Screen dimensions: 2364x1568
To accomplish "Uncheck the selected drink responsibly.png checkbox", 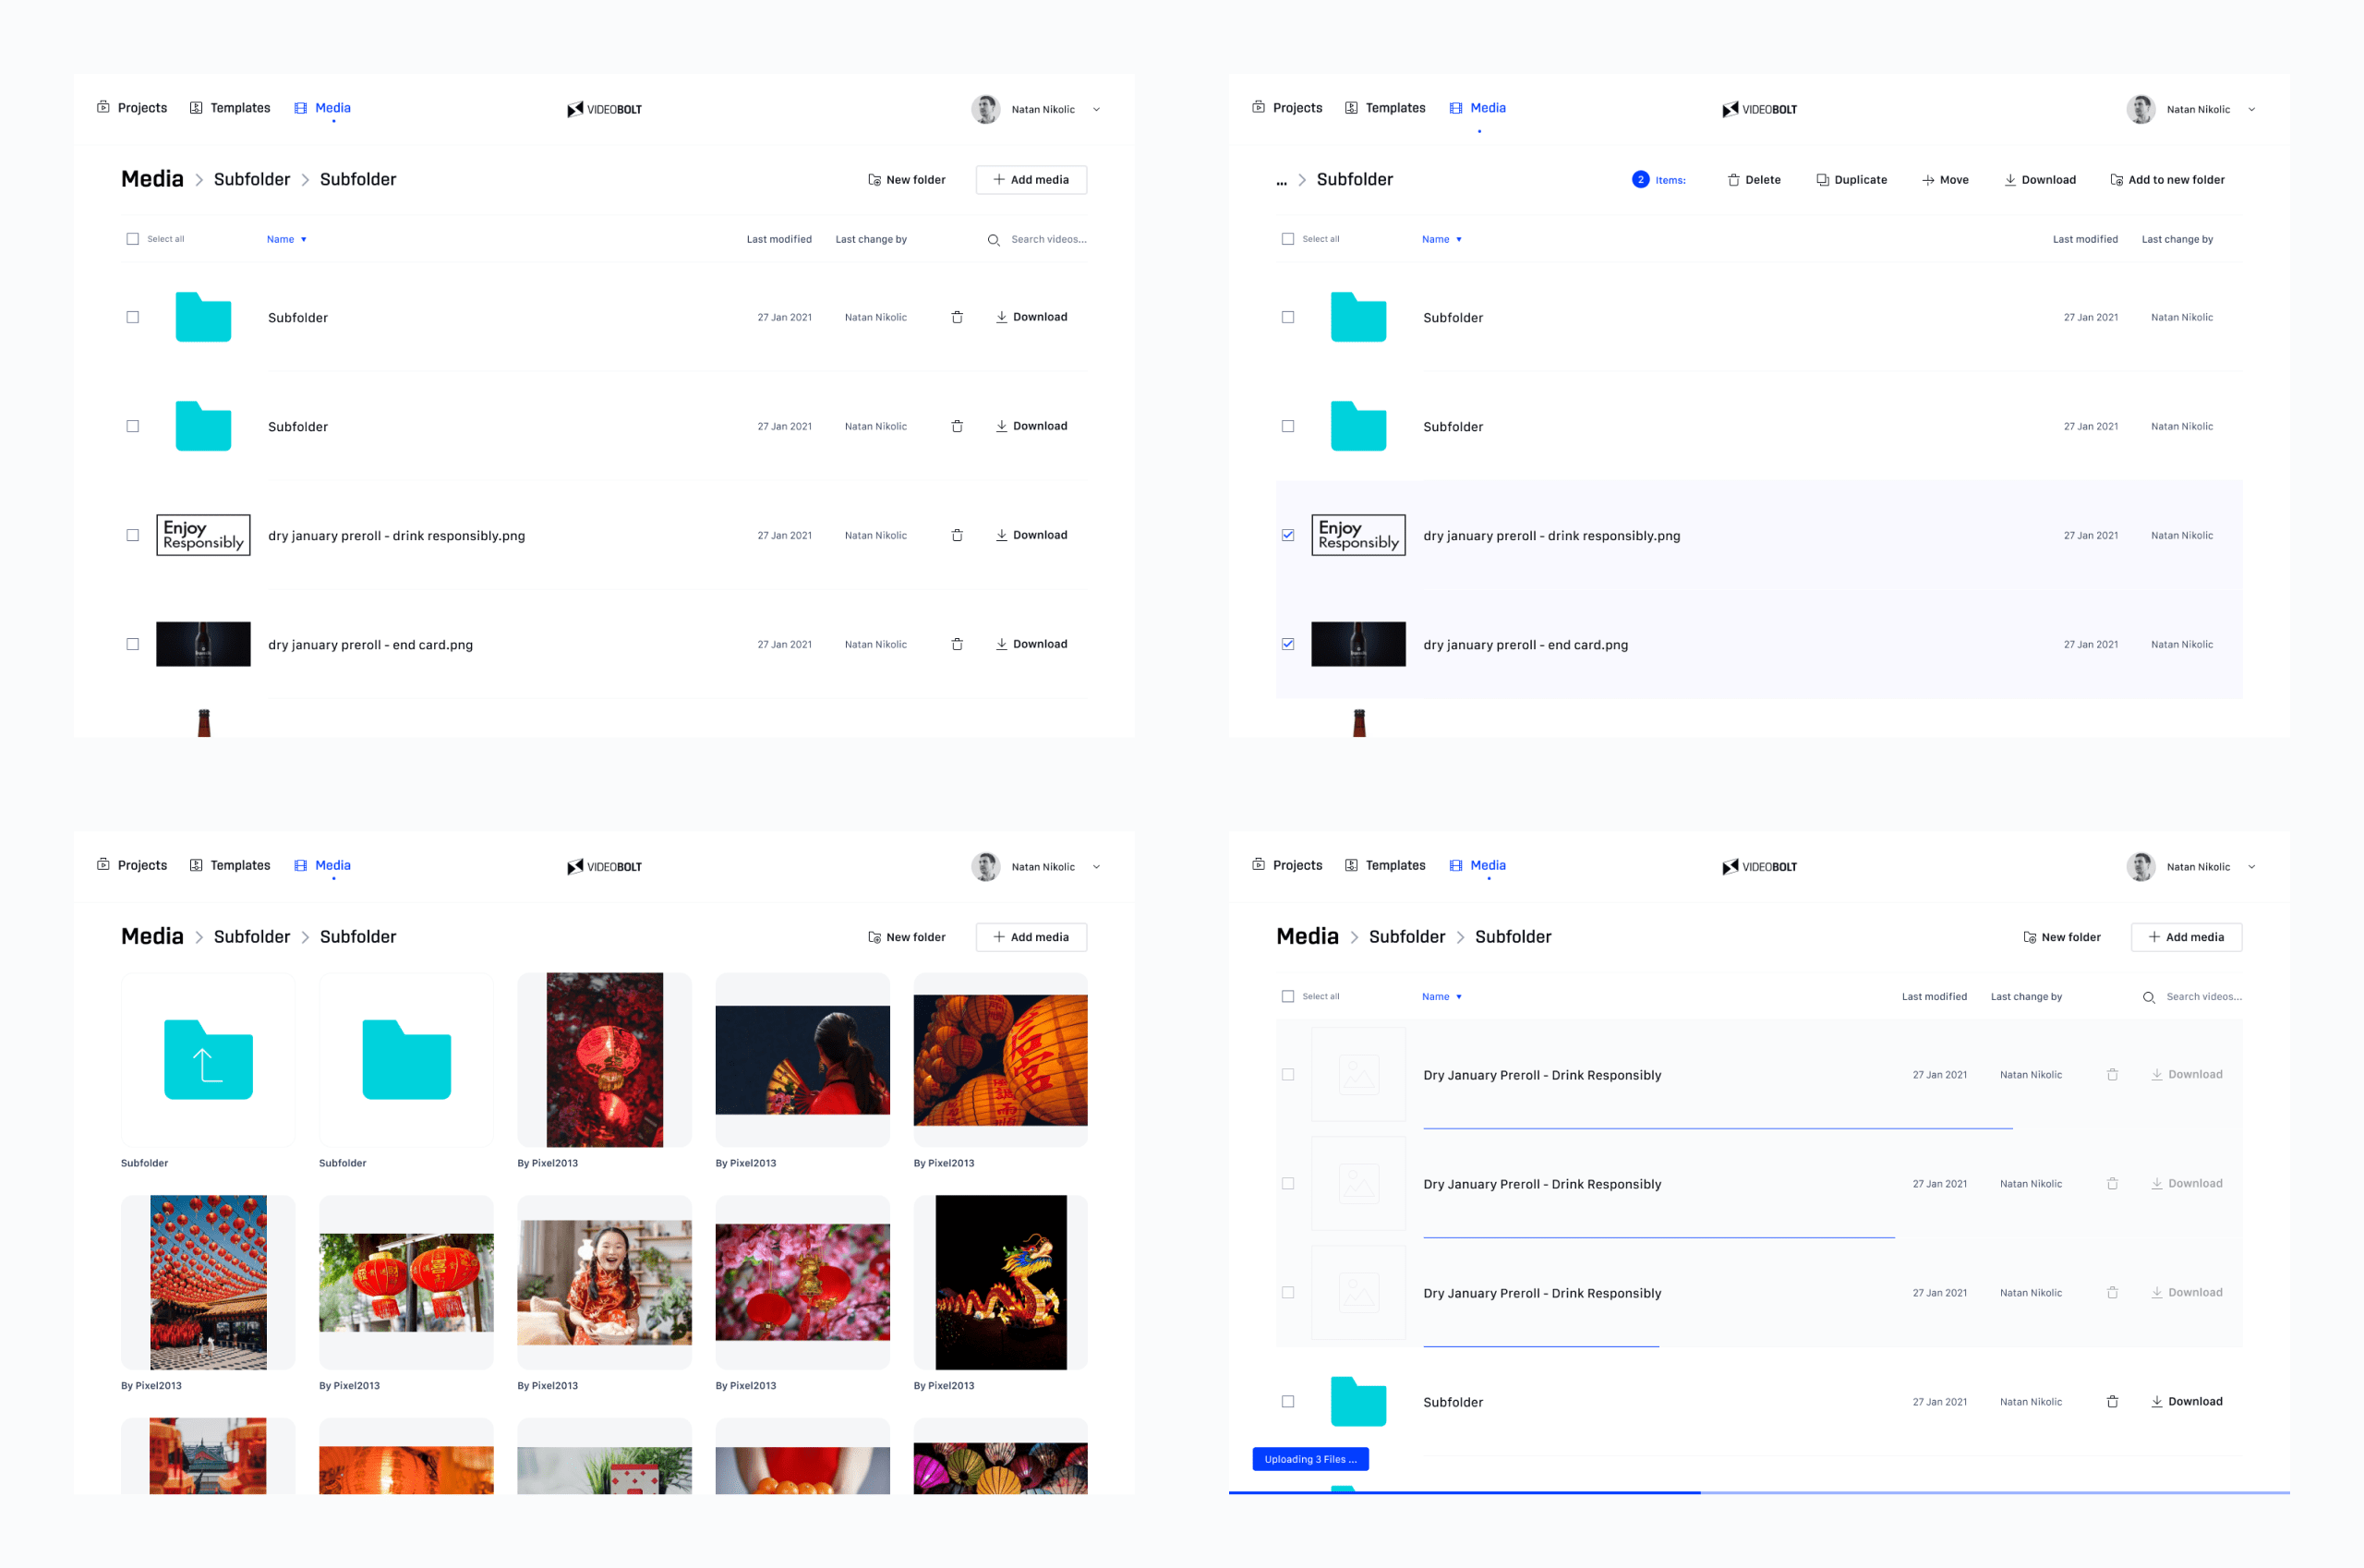I will point(1287,535).
